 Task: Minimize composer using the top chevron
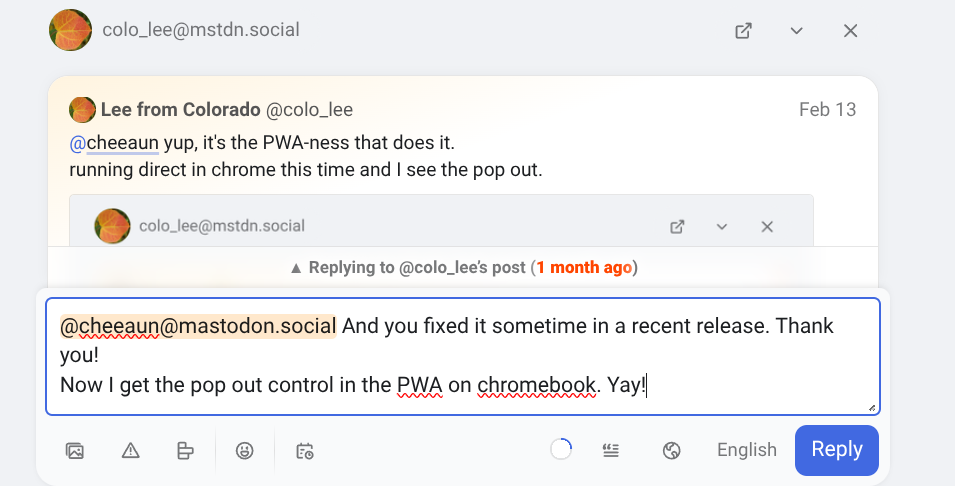[797, 30]
